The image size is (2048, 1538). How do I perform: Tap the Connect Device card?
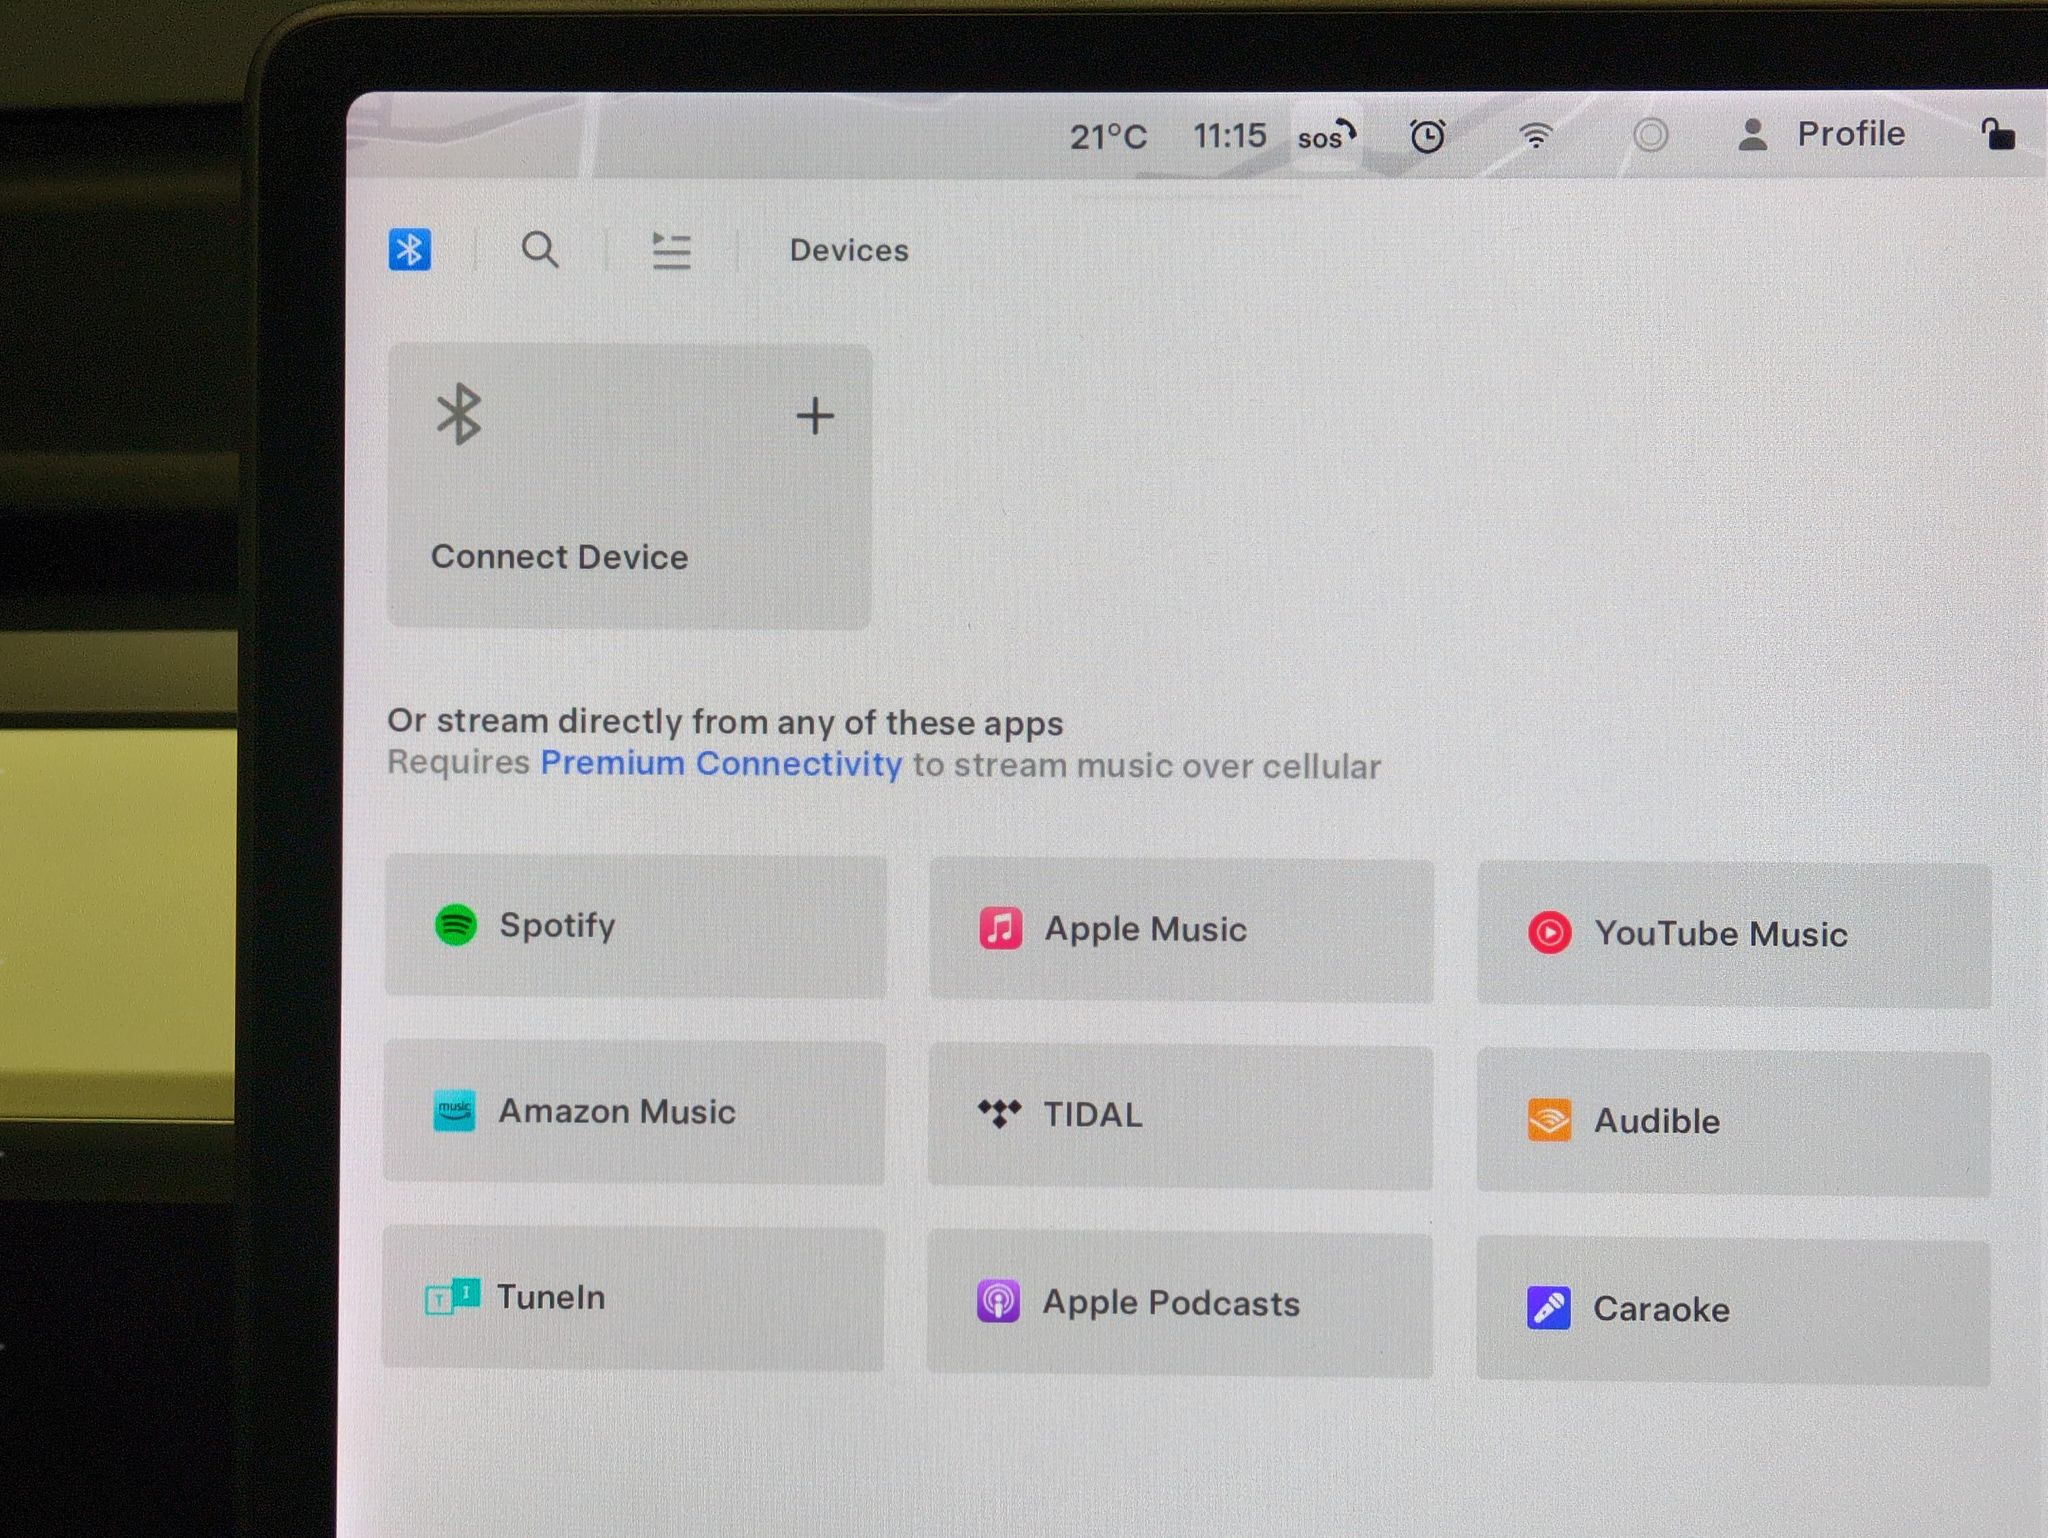[629, 487]
